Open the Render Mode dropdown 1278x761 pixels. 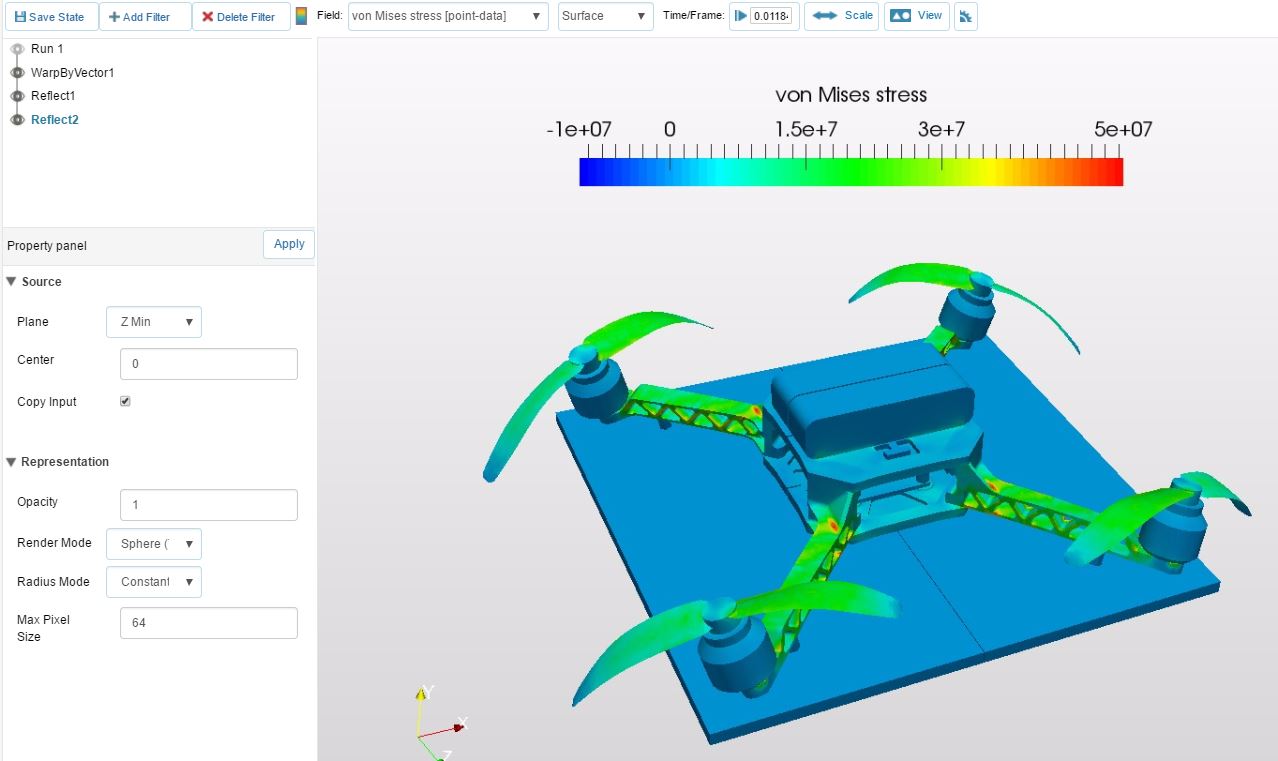[x=154, y=544]
